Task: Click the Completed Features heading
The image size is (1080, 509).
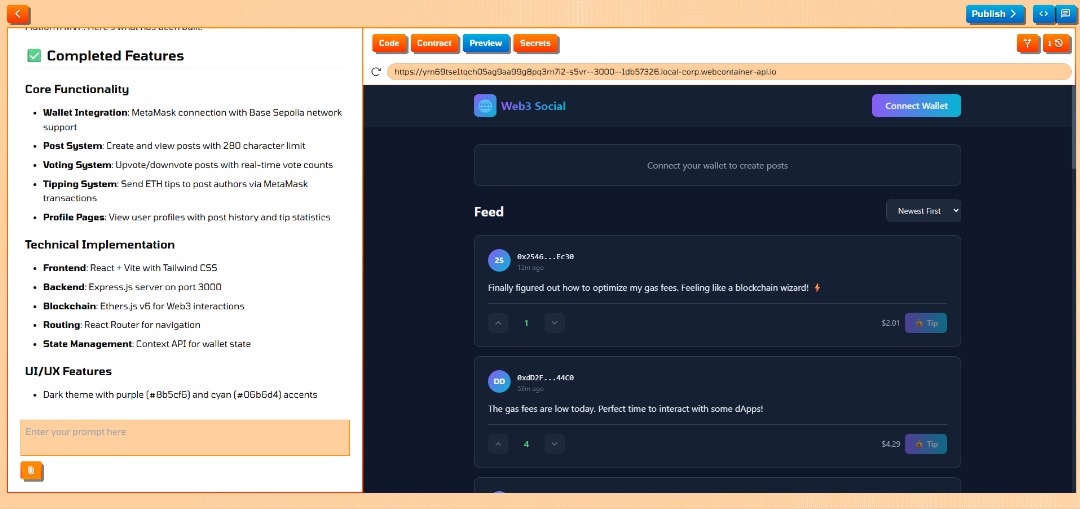Action: [115, 56]
